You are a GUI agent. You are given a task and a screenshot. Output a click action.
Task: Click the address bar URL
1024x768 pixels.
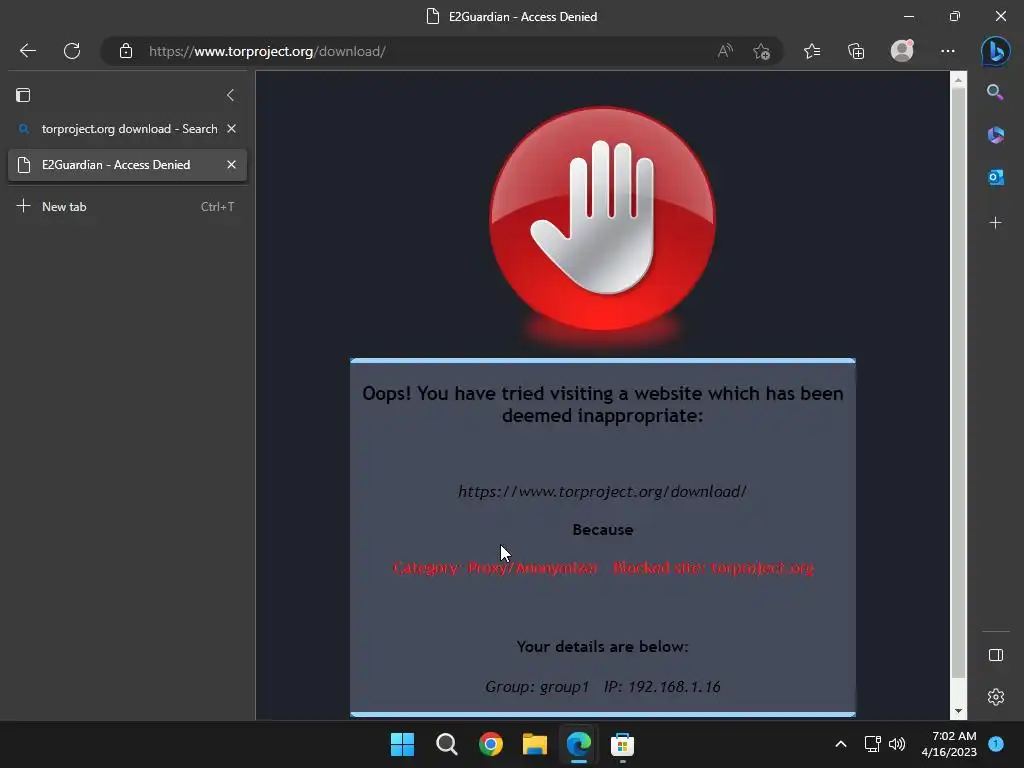(267, 51)
